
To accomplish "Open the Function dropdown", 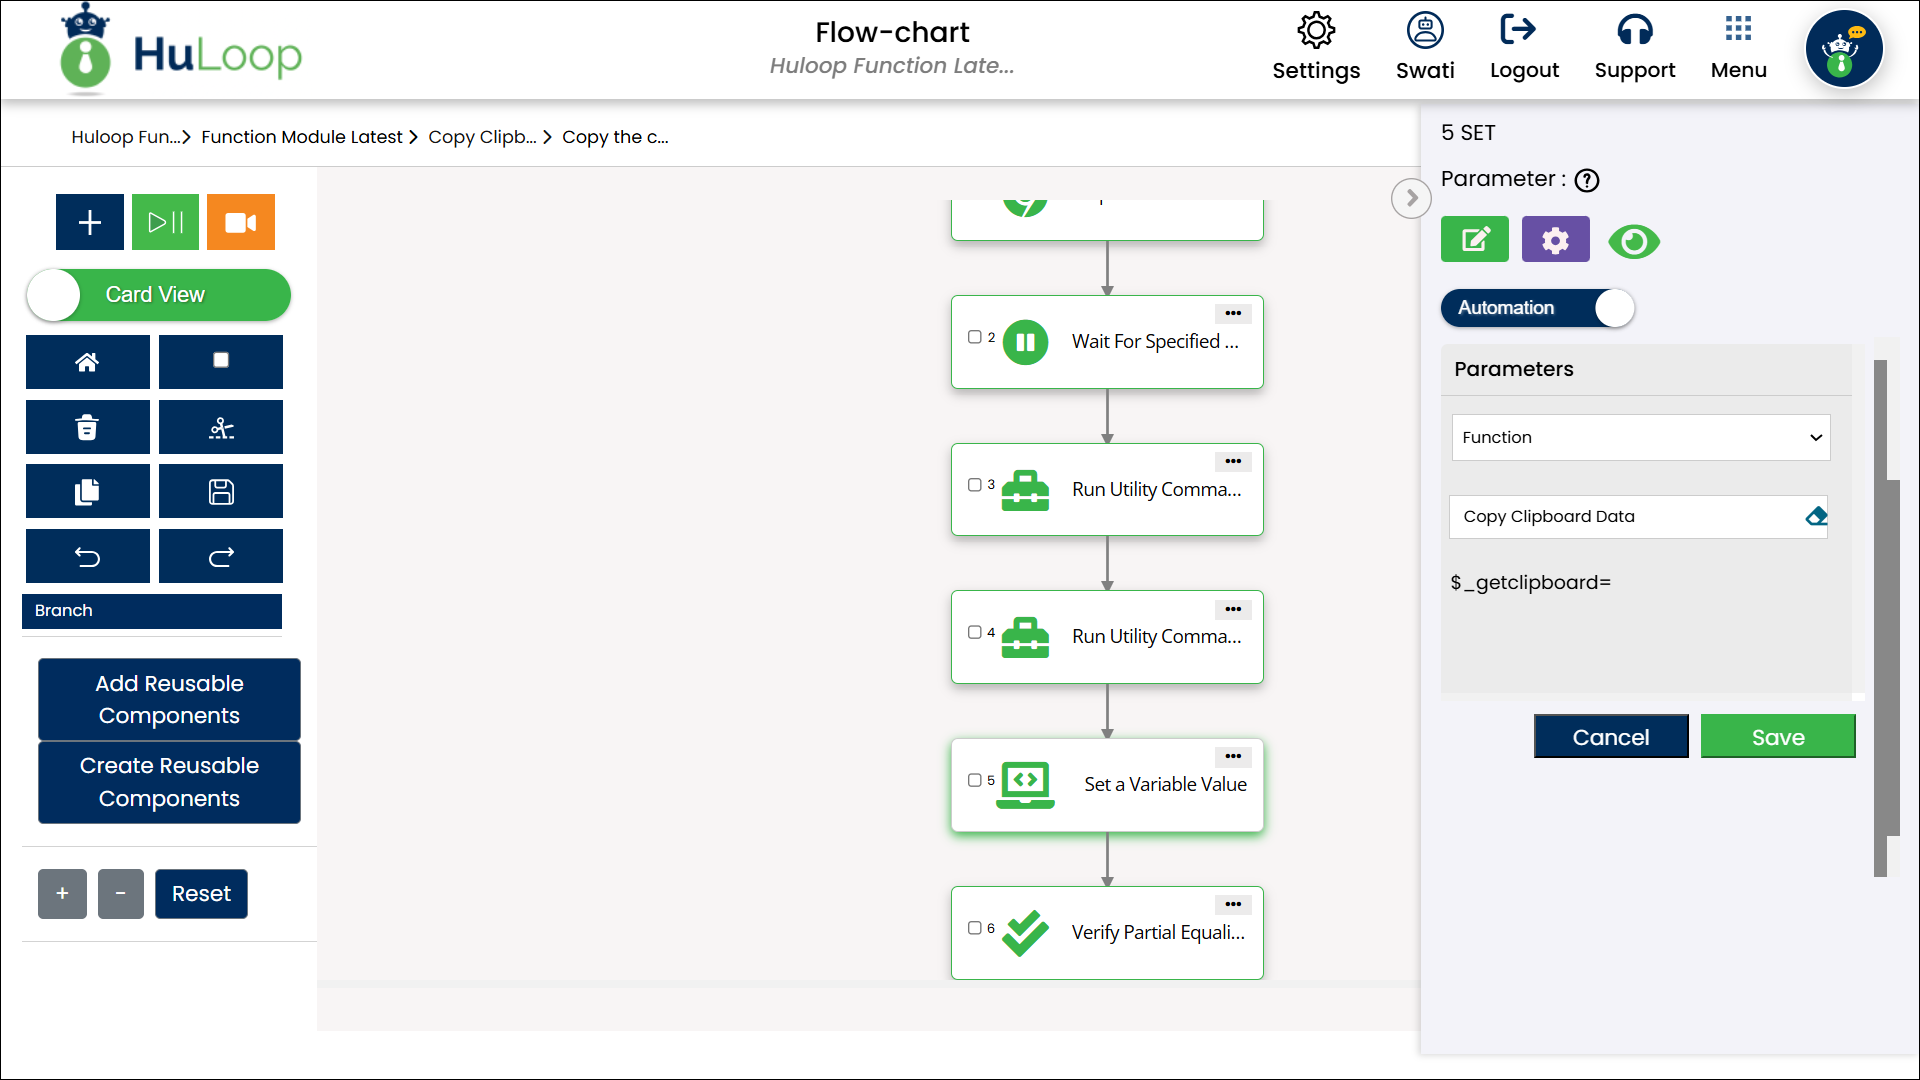I will 1640,437.
